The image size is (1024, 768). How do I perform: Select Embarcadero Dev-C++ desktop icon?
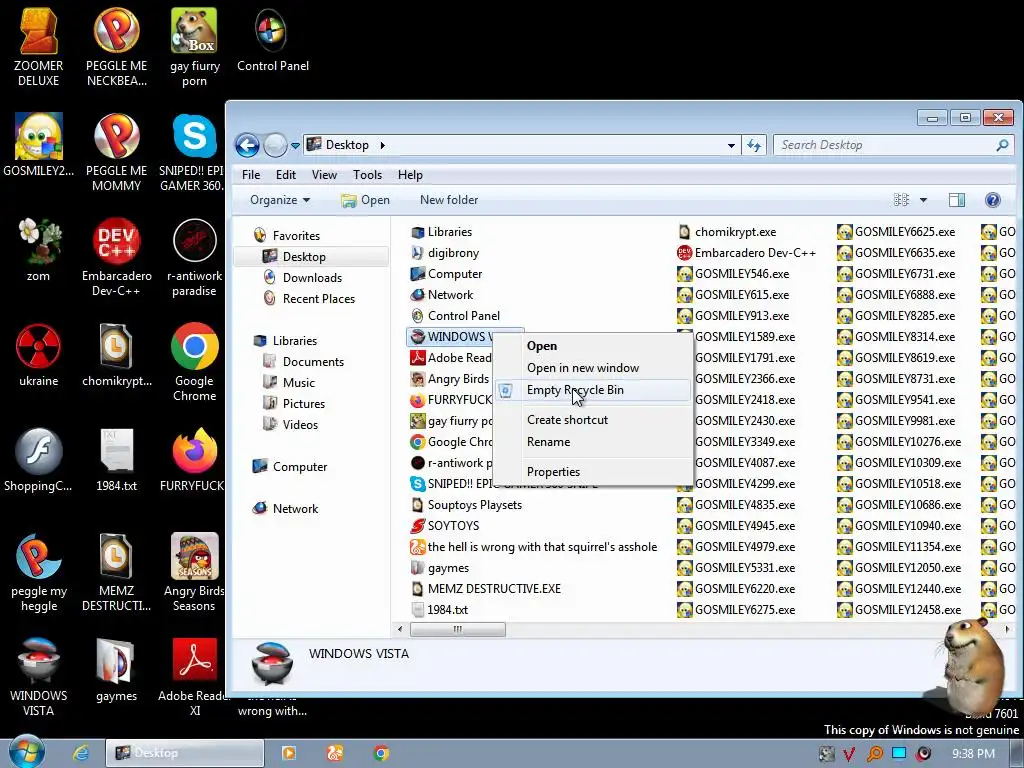[x=116, y=256]
